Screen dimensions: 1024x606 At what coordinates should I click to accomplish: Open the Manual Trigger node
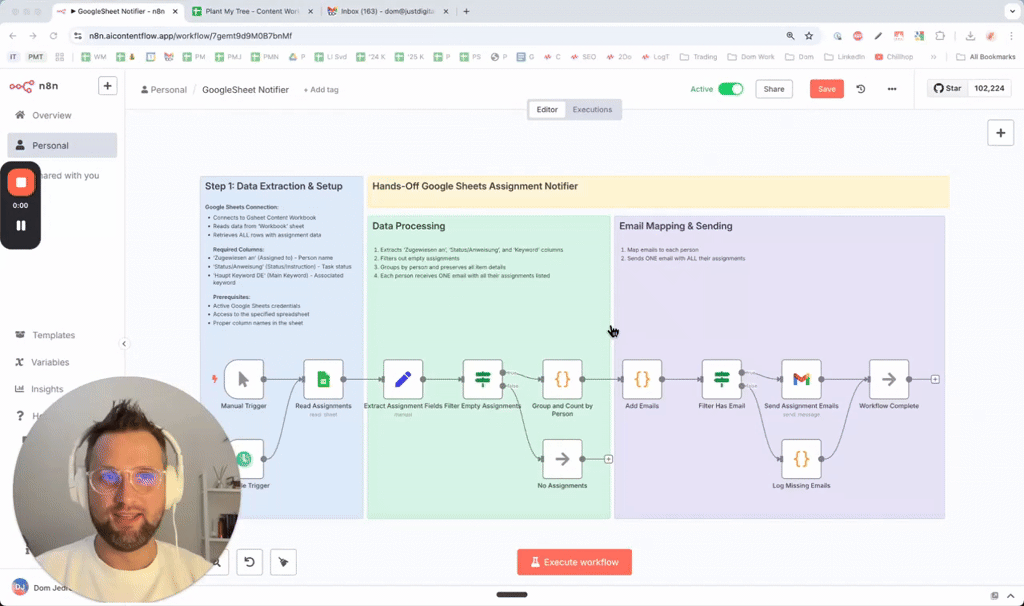pos(244,379)
